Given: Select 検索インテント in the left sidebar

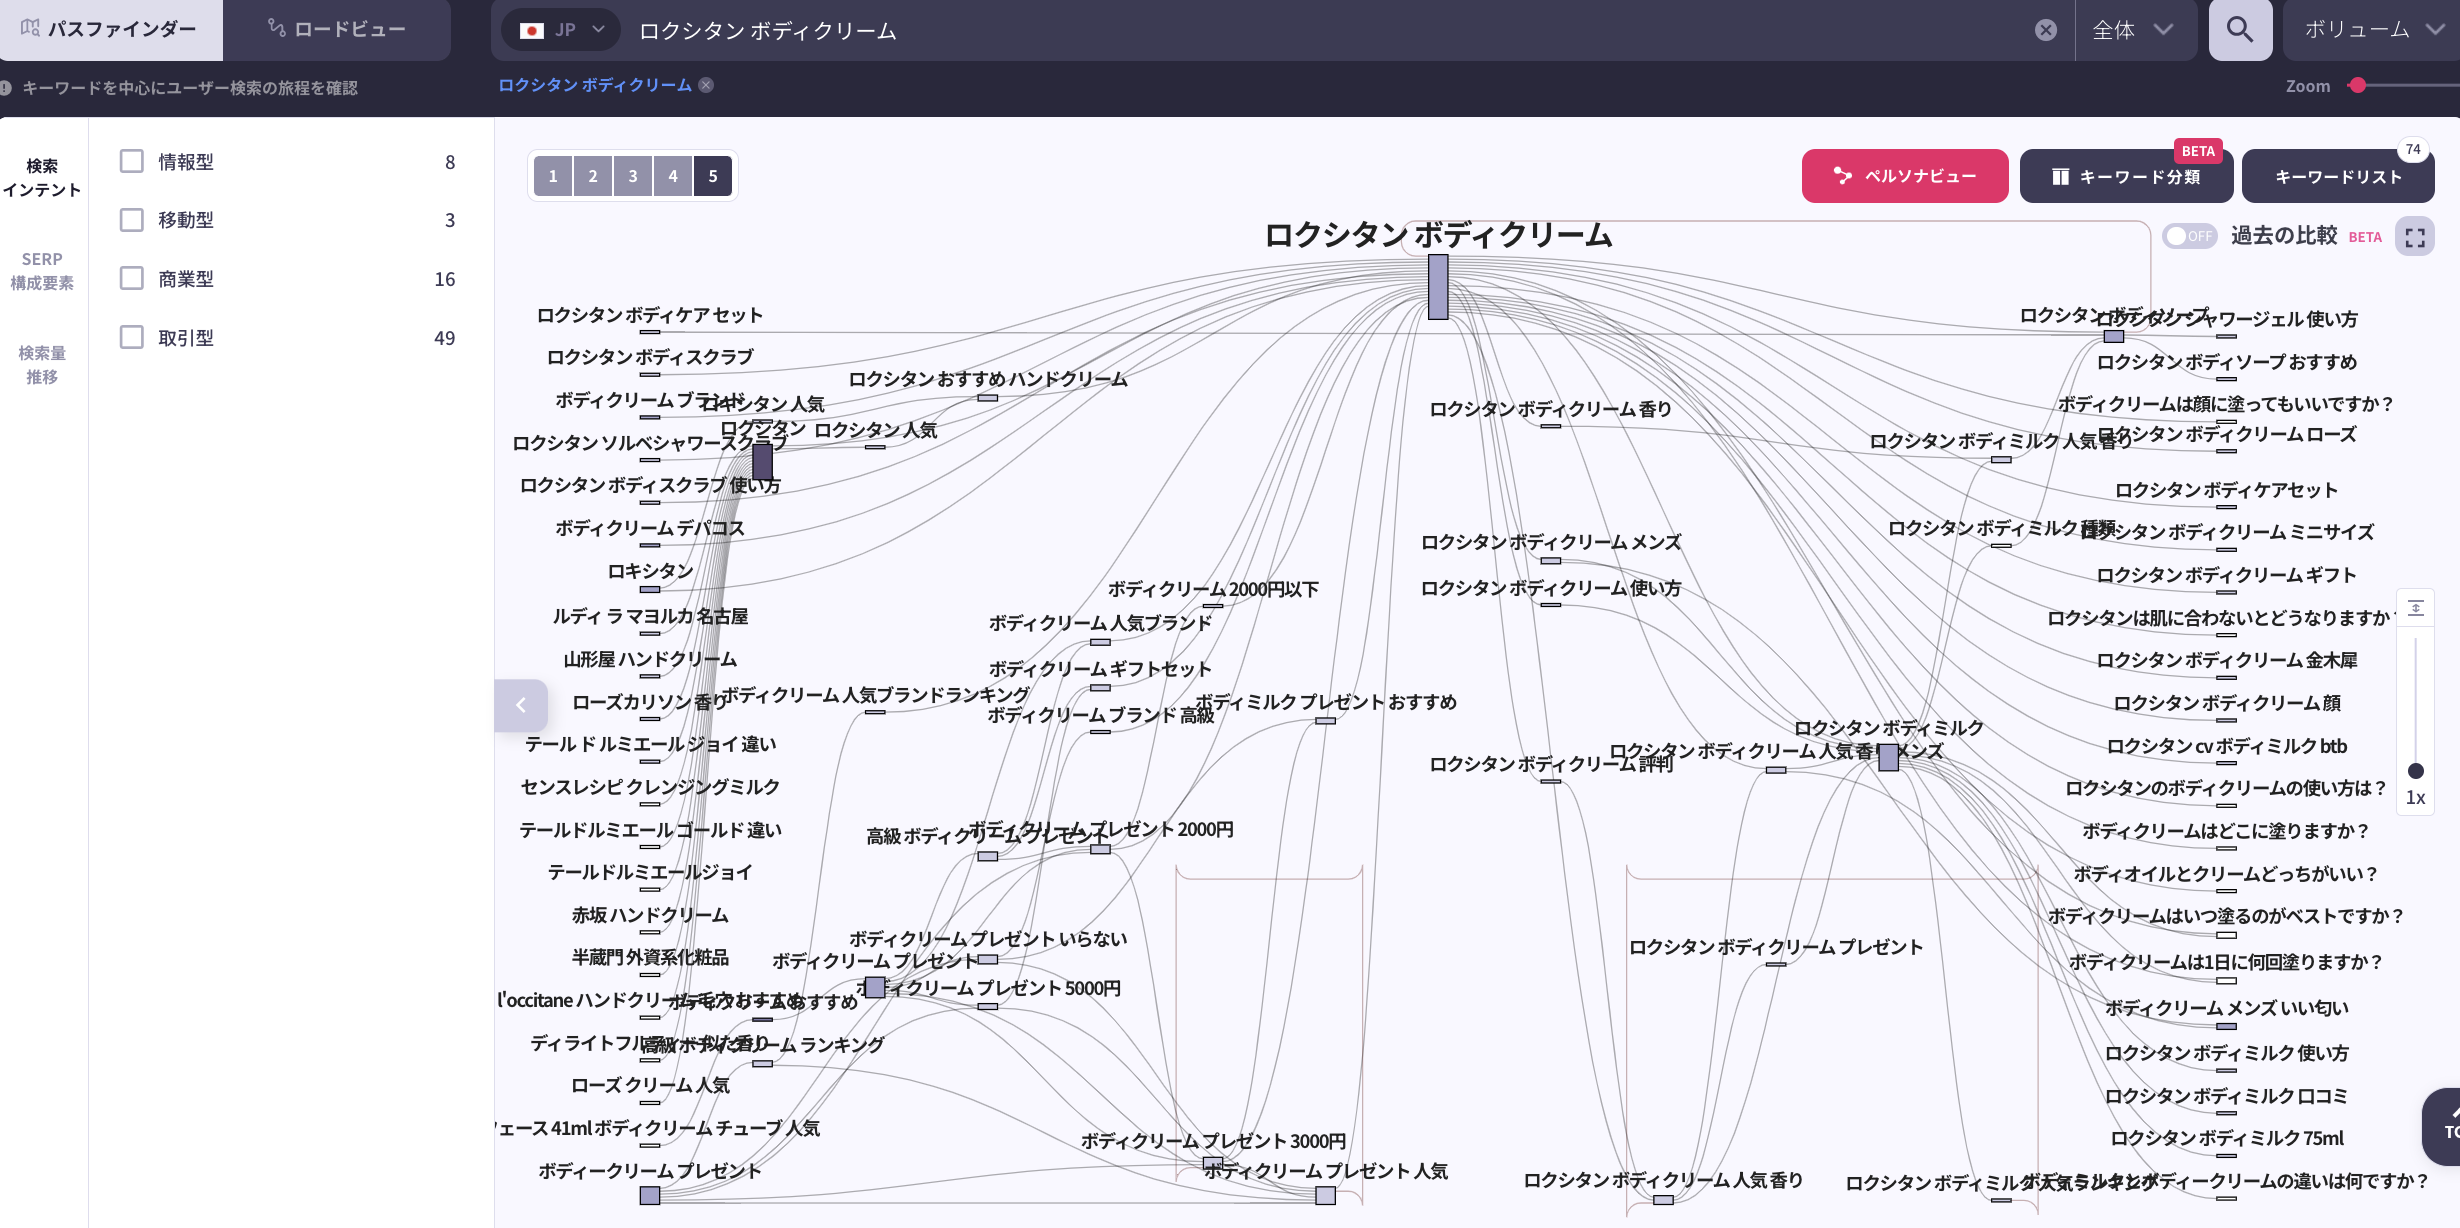Looking at the screenshot, I should click(x=44, y=177).
